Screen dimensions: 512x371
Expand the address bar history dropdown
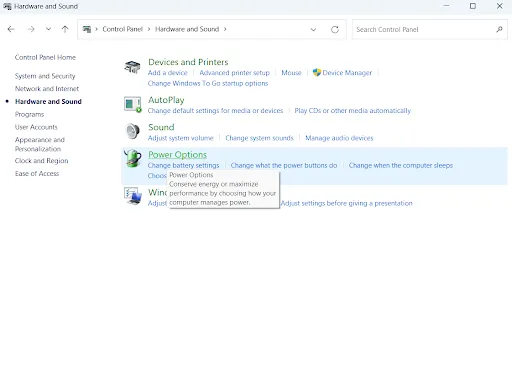click(x=313, y=30)
